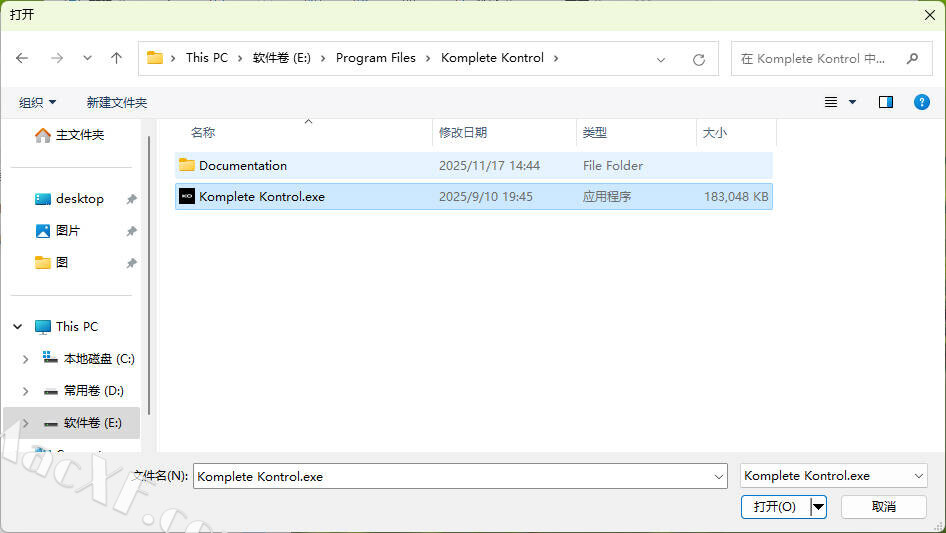Expand the 常用卷 (D:) drive node
Screen dimensions: 946x533
point(25,391)
